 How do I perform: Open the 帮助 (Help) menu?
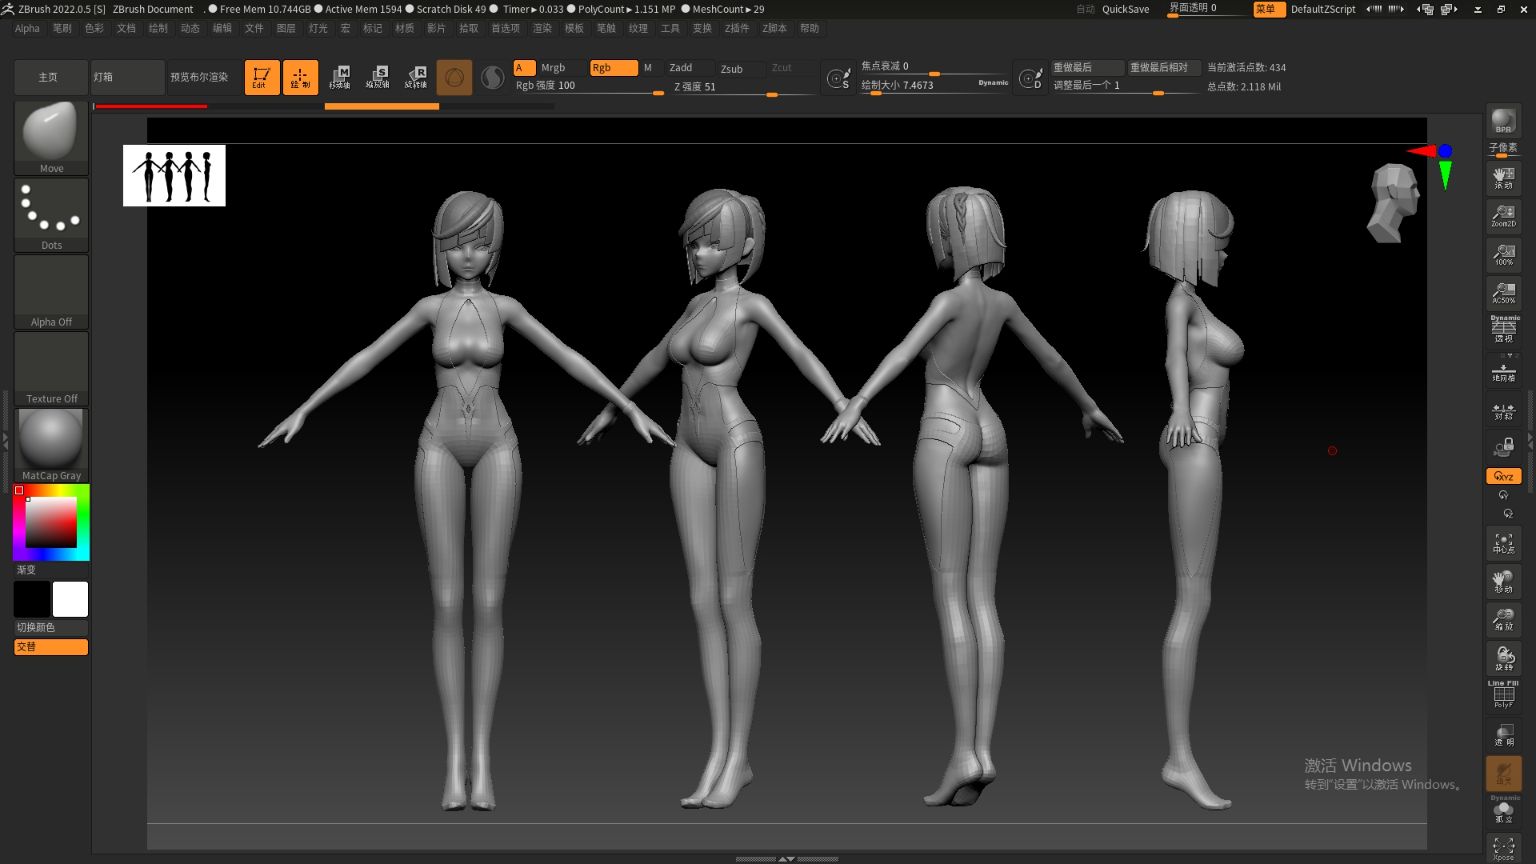[x=809, y=28]
